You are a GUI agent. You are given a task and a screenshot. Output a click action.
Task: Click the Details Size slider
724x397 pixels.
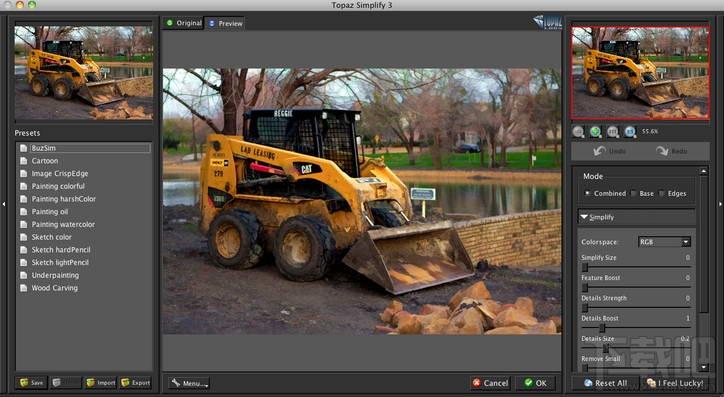point(636,349)
